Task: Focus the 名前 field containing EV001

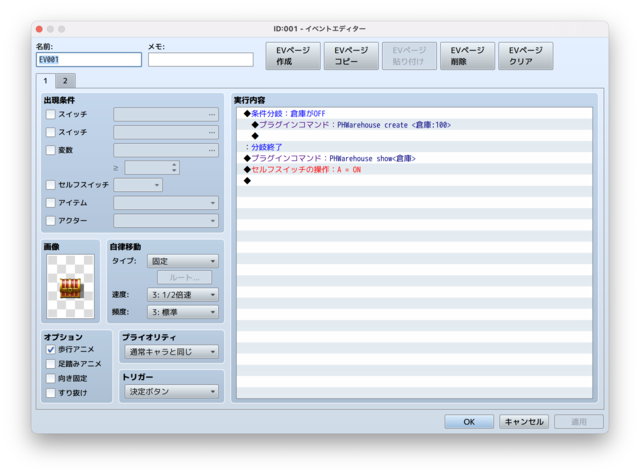Action: pyautogui.click(x=89, y=60)
